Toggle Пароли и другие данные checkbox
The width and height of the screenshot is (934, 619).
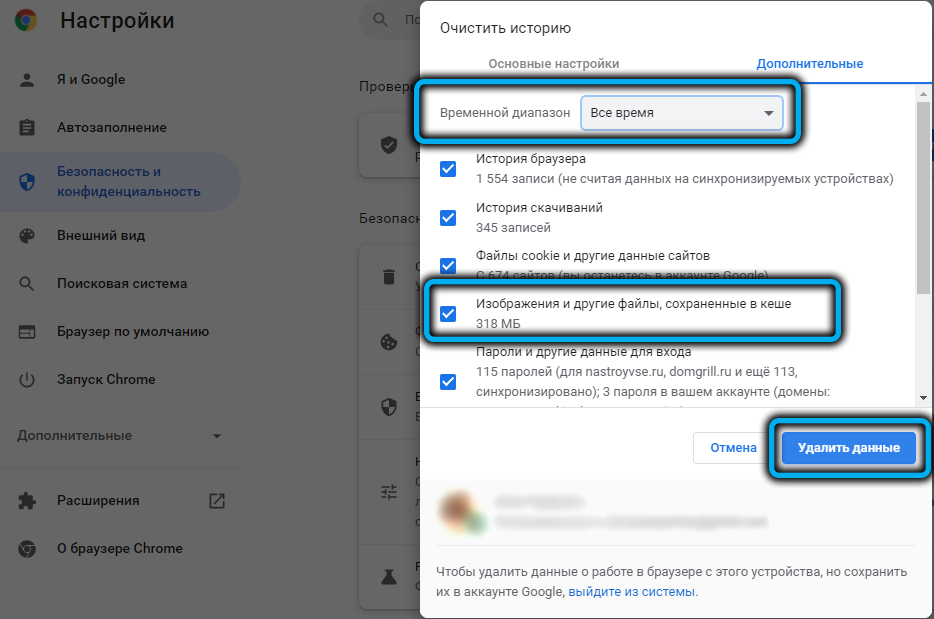(x=448, y=382)
